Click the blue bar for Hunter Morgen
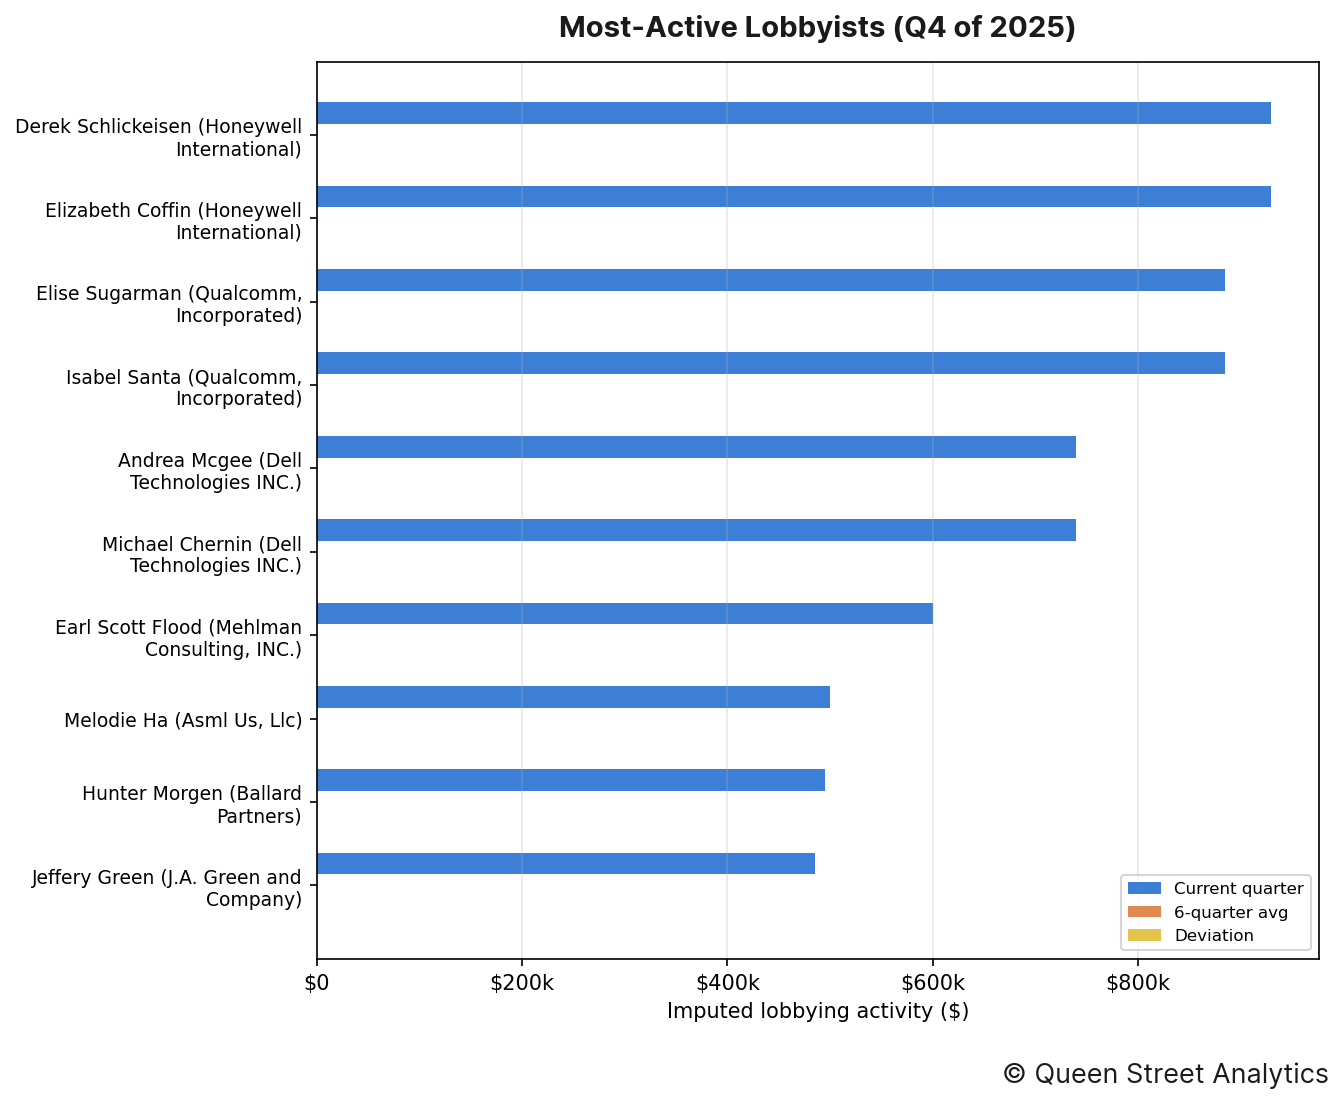This screenshot has width=1344, height=1104. click(571, 780)
